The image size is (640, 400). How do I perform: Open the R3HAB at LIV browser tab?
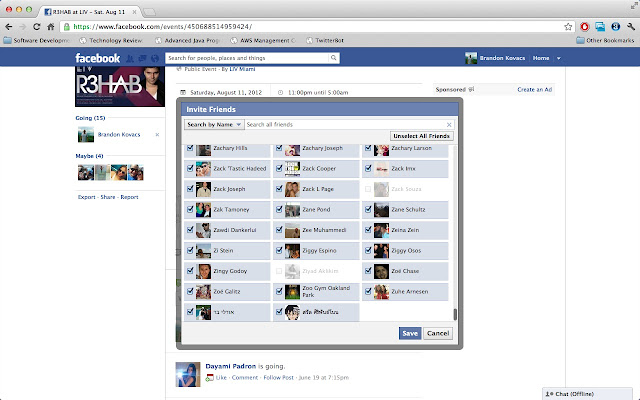88,12
